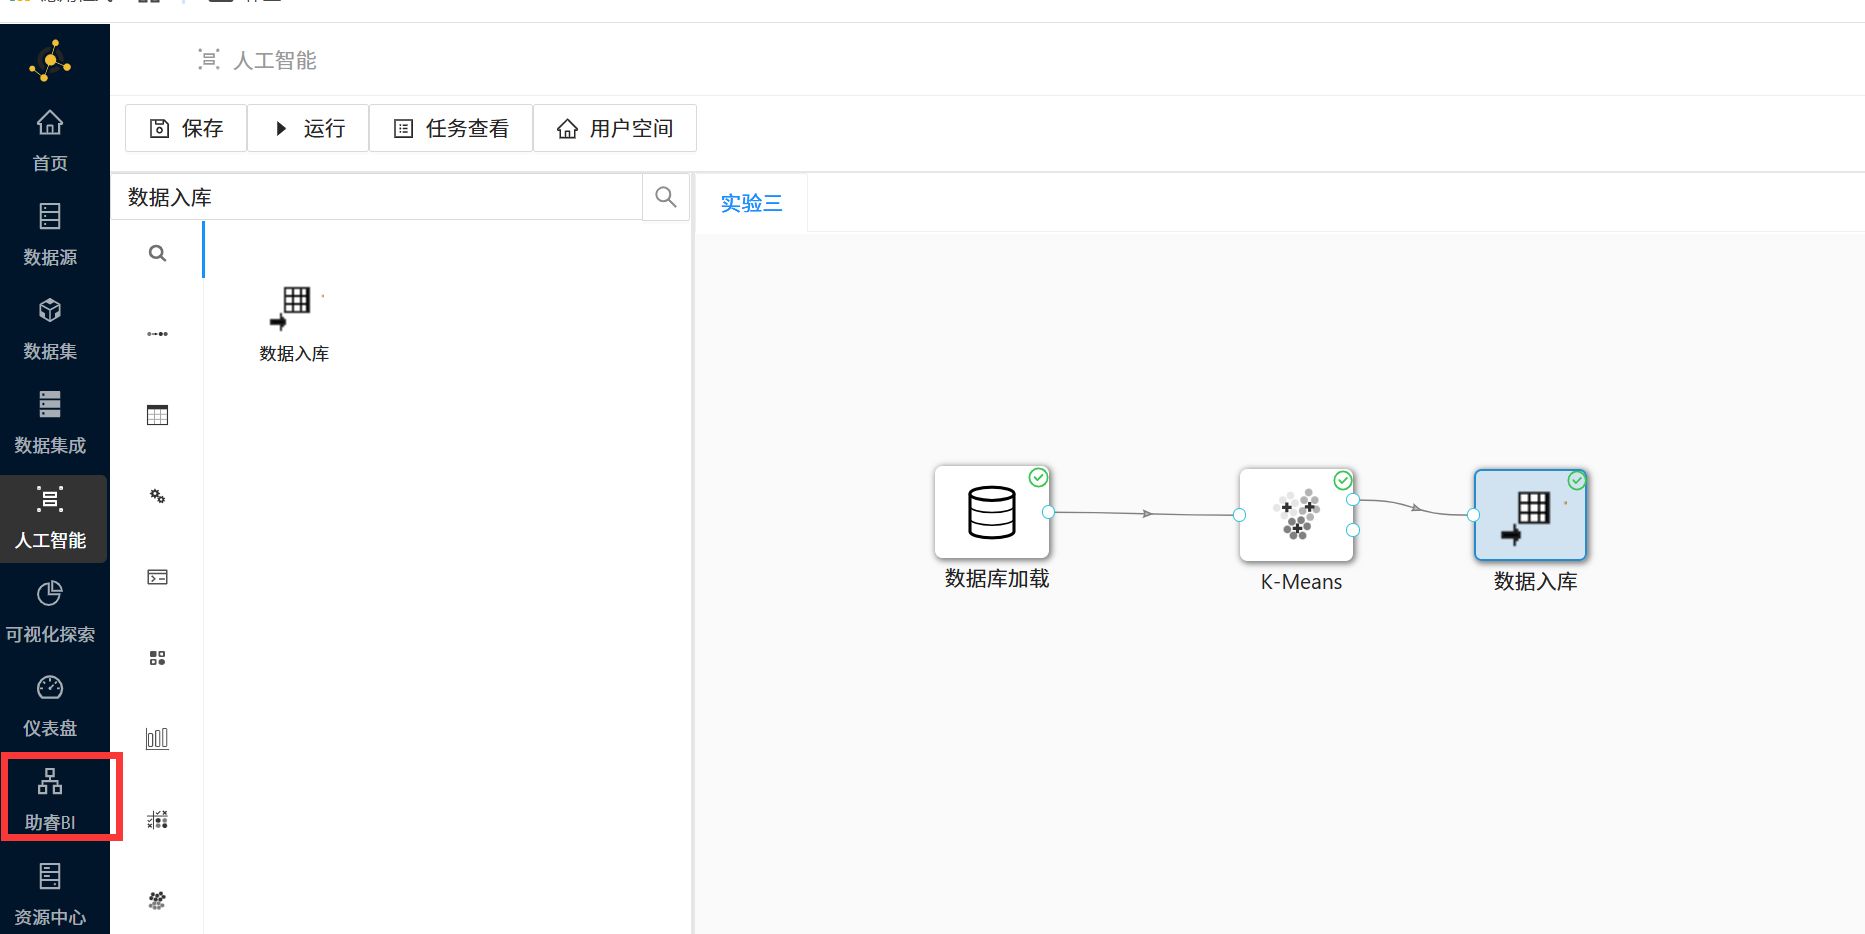The image size is (1865, 934).
Task: Click 数据入库 component in search results
Action: (x=294, y=324)
